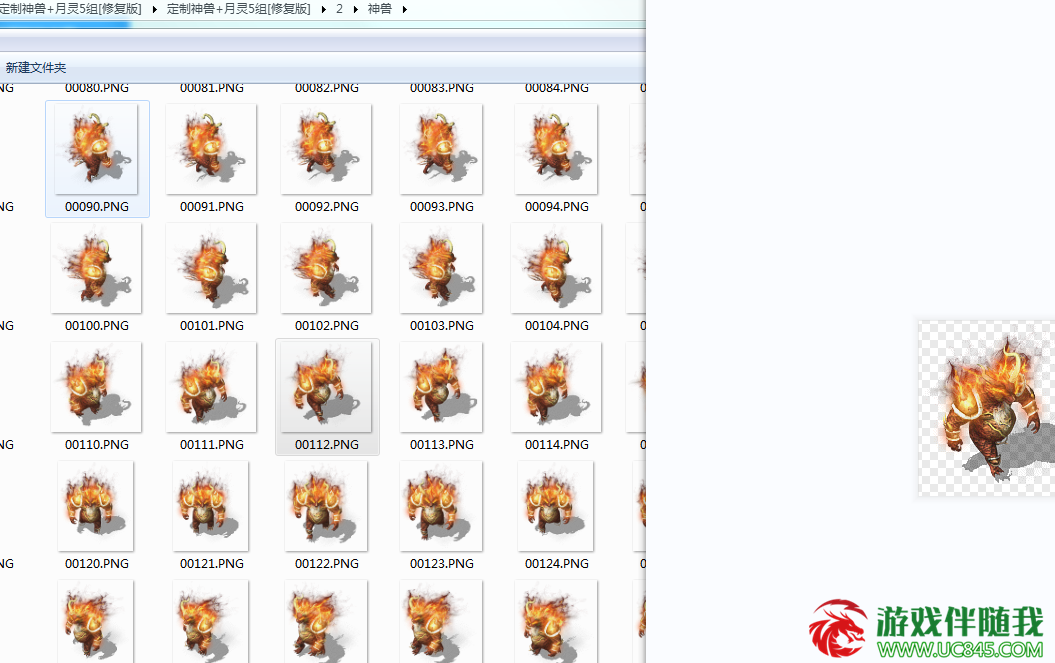
Task: Select the 00114.PNG file icon
Action: click(556, 387)
